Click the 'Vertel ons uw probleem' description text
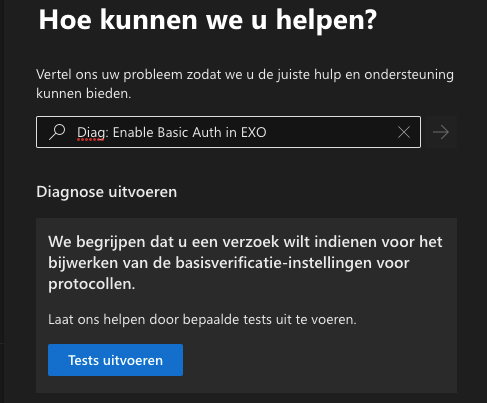 (x=245, y=84)
